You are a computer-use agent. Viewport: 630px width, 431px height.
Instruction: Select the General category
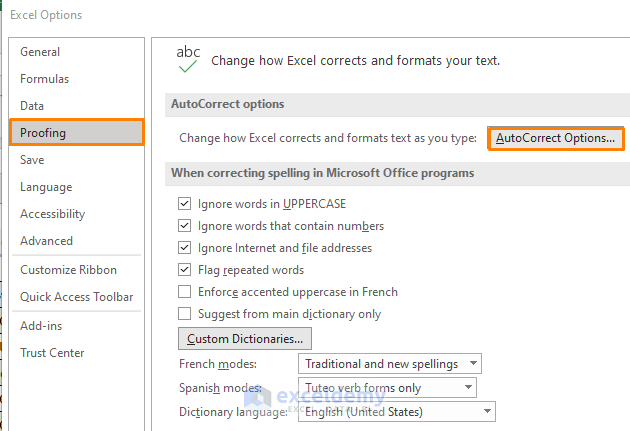point(40,52)
